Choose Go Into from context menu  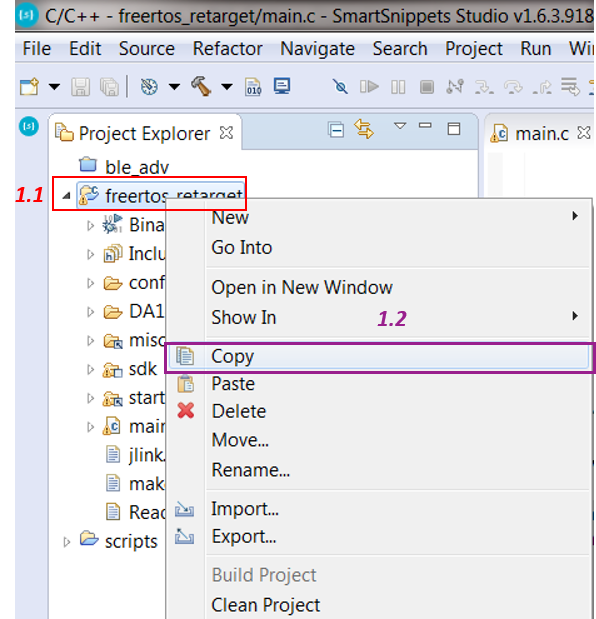point(379,247)
